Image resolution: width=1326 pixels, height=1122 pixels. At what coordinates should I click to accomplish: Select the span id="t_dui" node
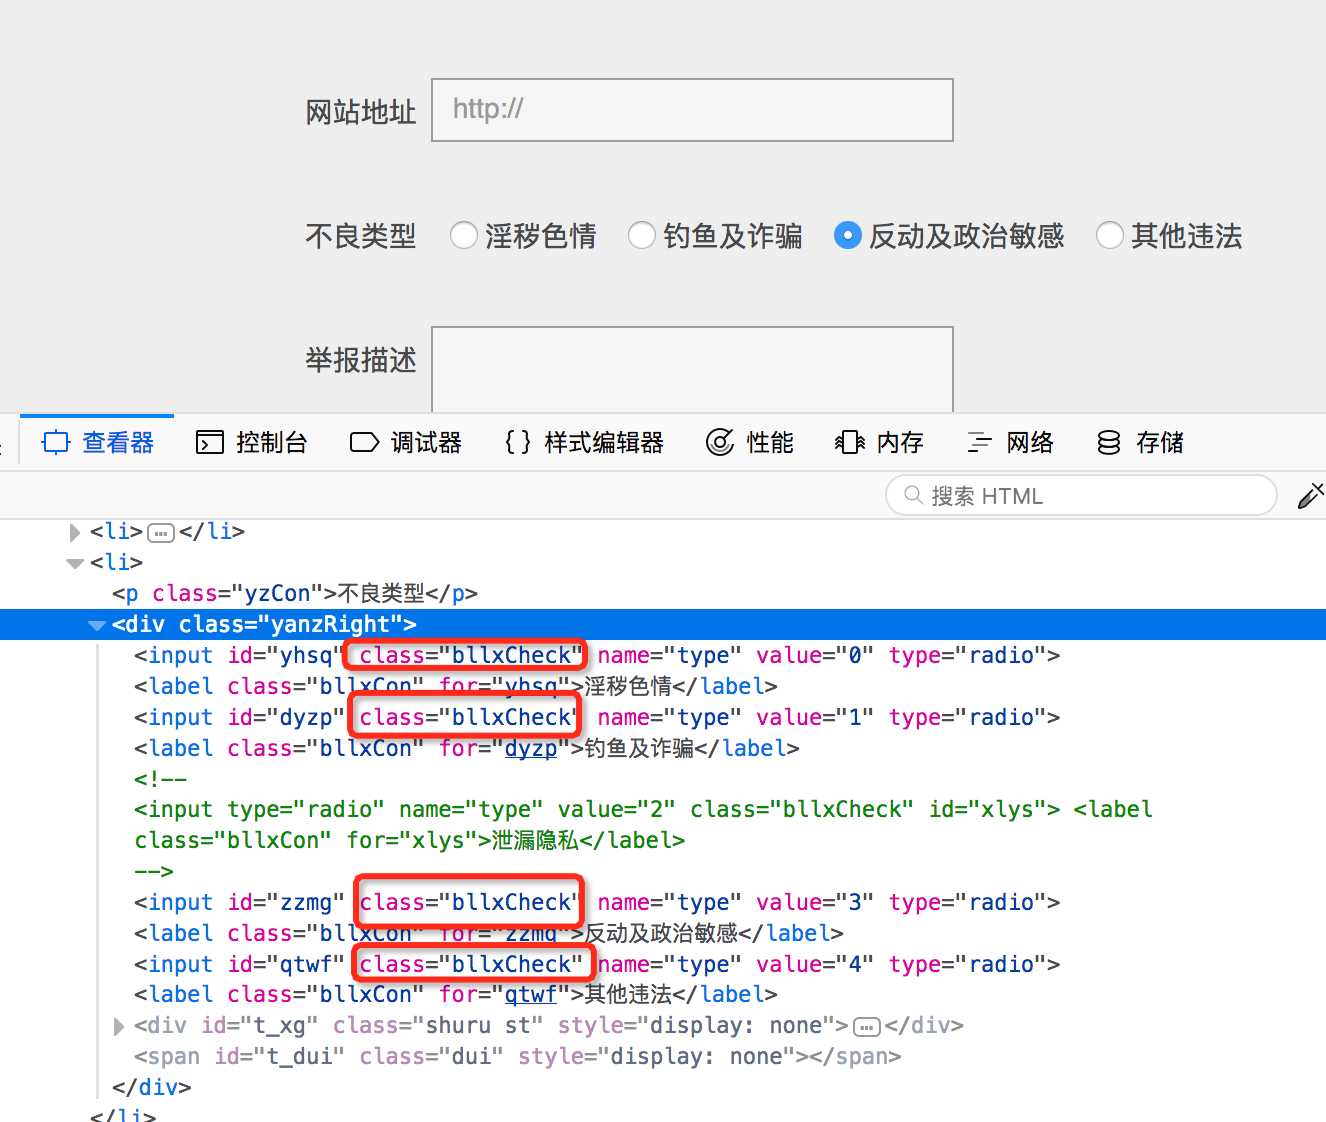coord(518,1057)
